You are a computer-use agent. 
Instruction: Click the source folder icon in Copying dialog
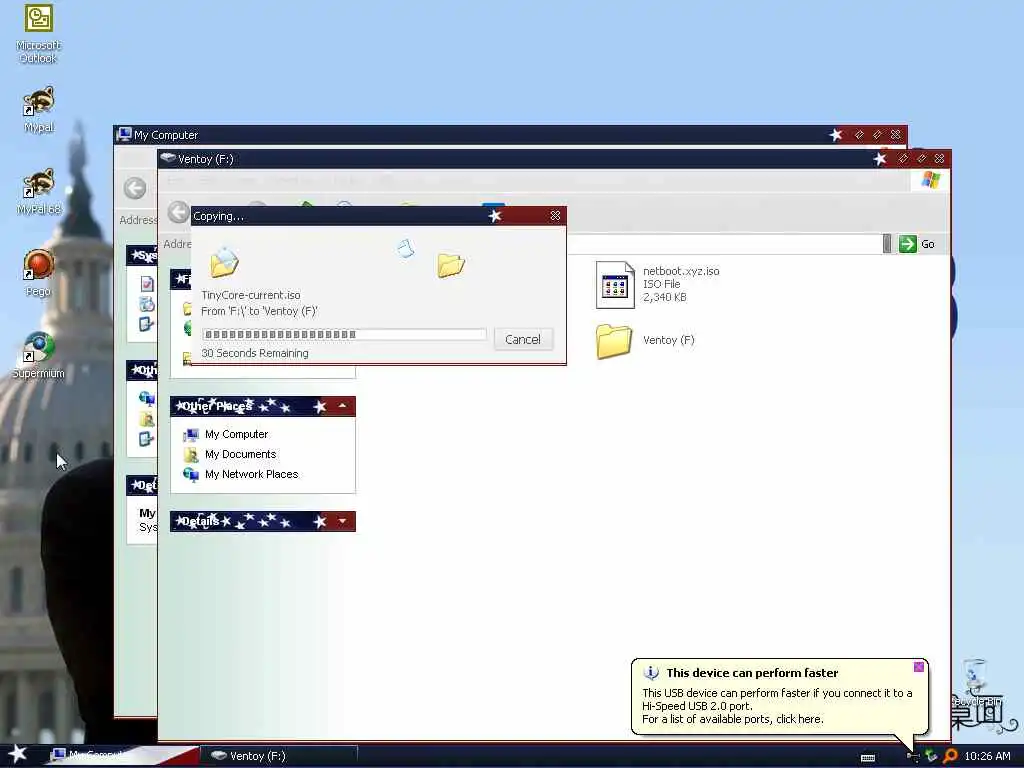click(x=224, y=263)
